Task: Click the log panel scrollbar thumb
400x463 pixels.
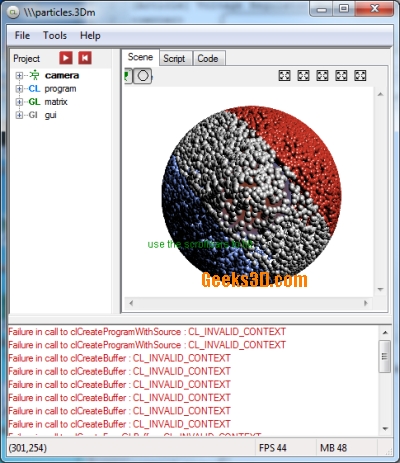Action: (385, 356)
